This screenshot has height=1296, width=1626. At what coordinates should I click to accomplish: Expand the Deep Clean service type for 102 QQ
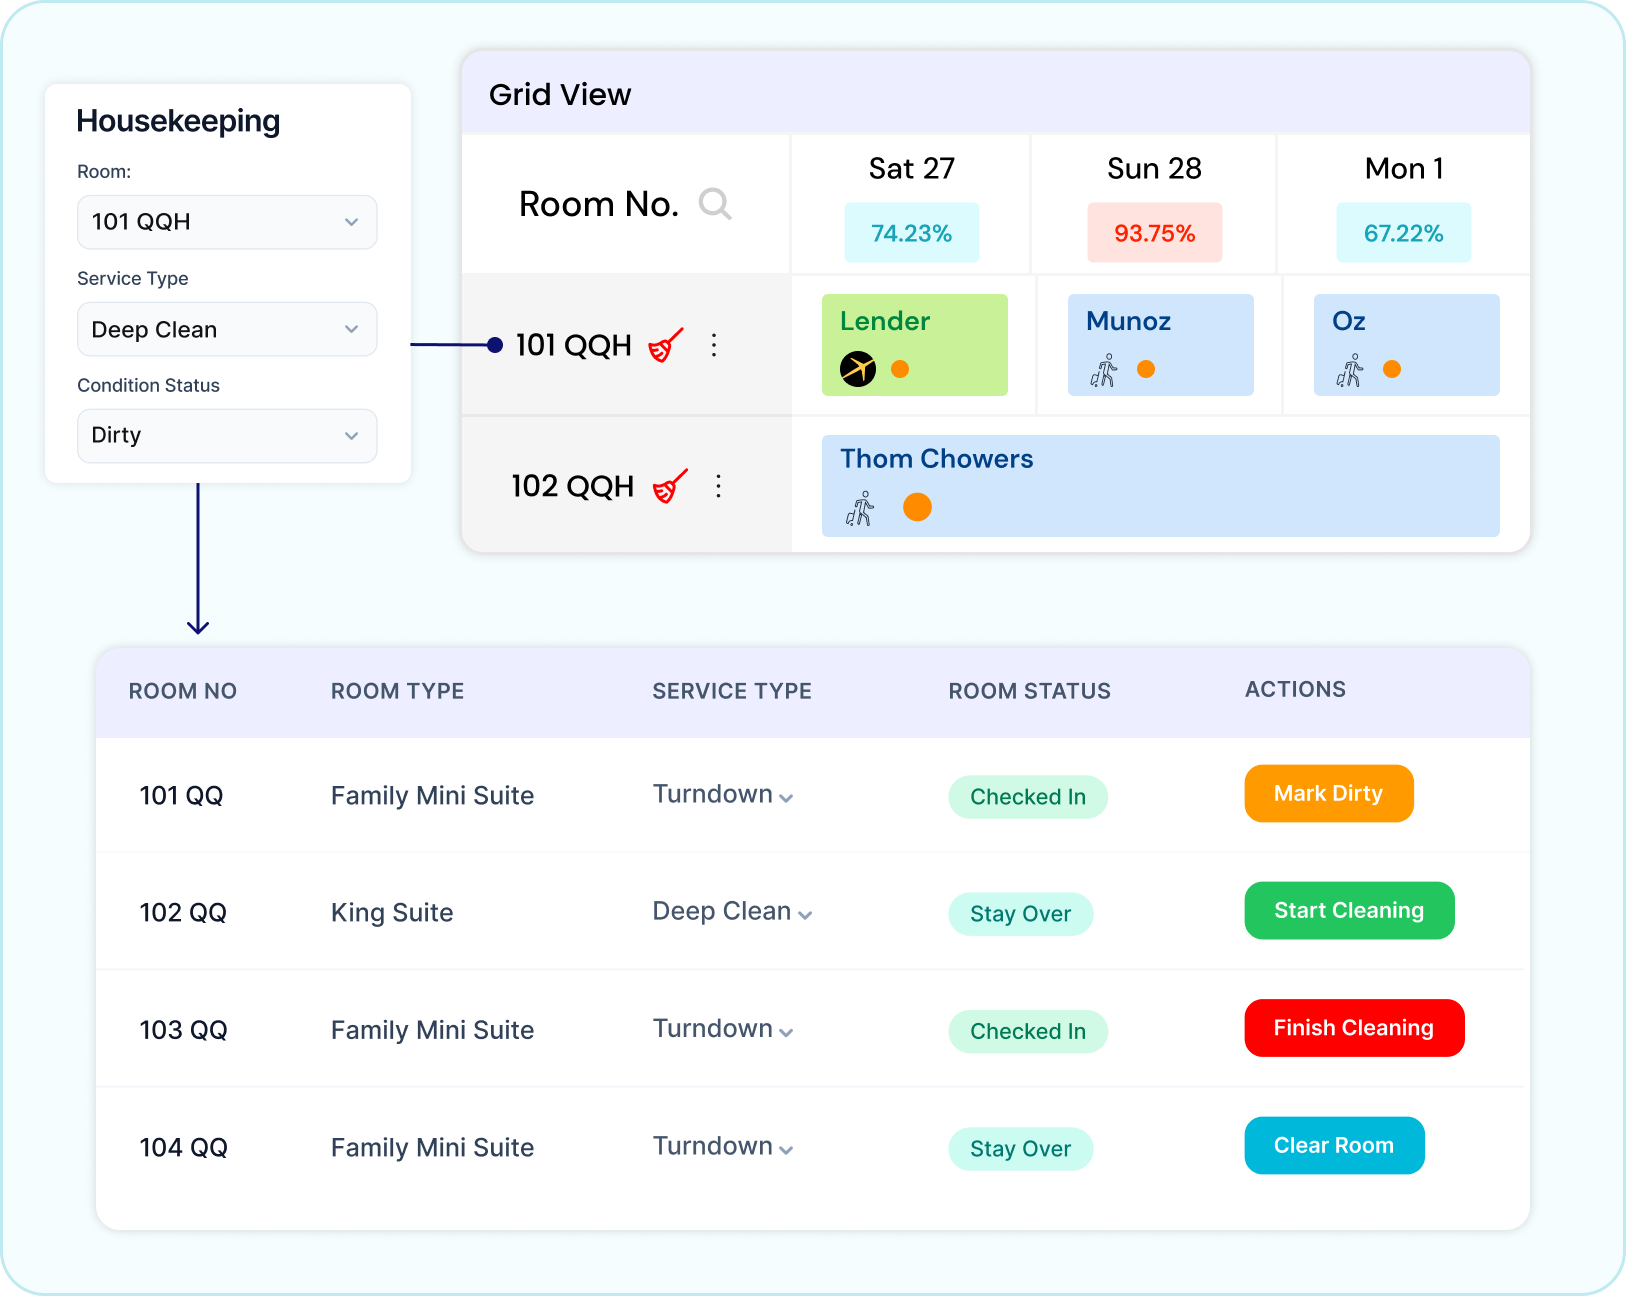[732, 912]
